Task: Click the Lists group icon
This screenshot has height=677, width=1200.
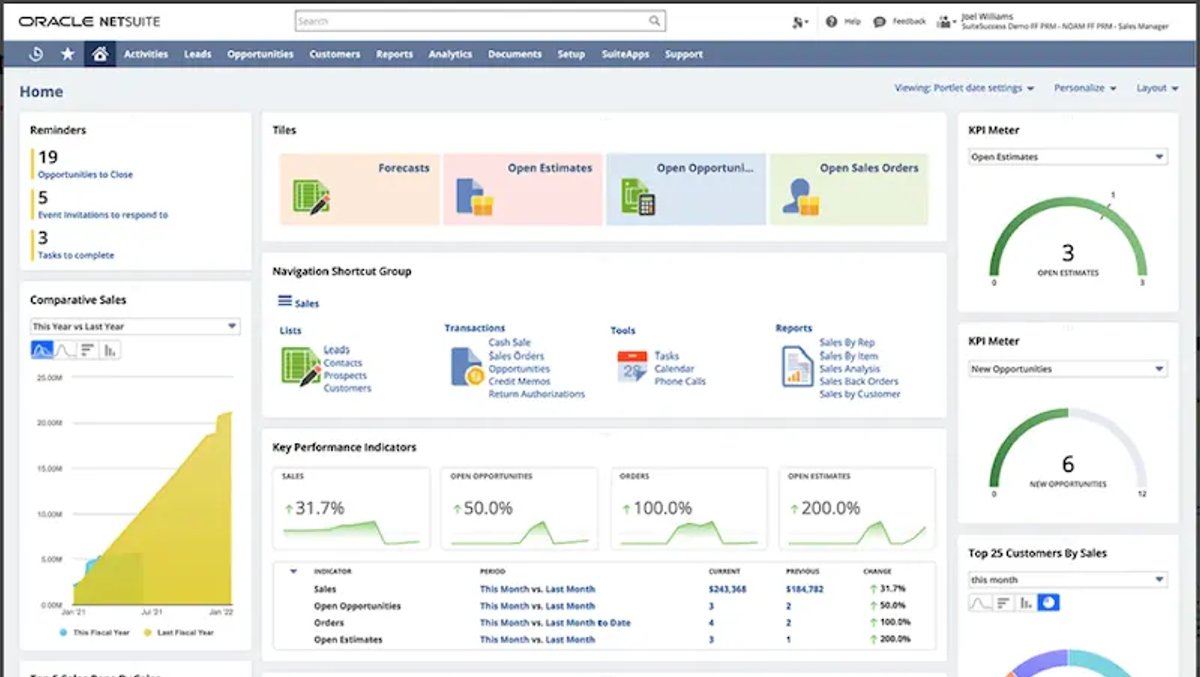Action: coord(301,367)
